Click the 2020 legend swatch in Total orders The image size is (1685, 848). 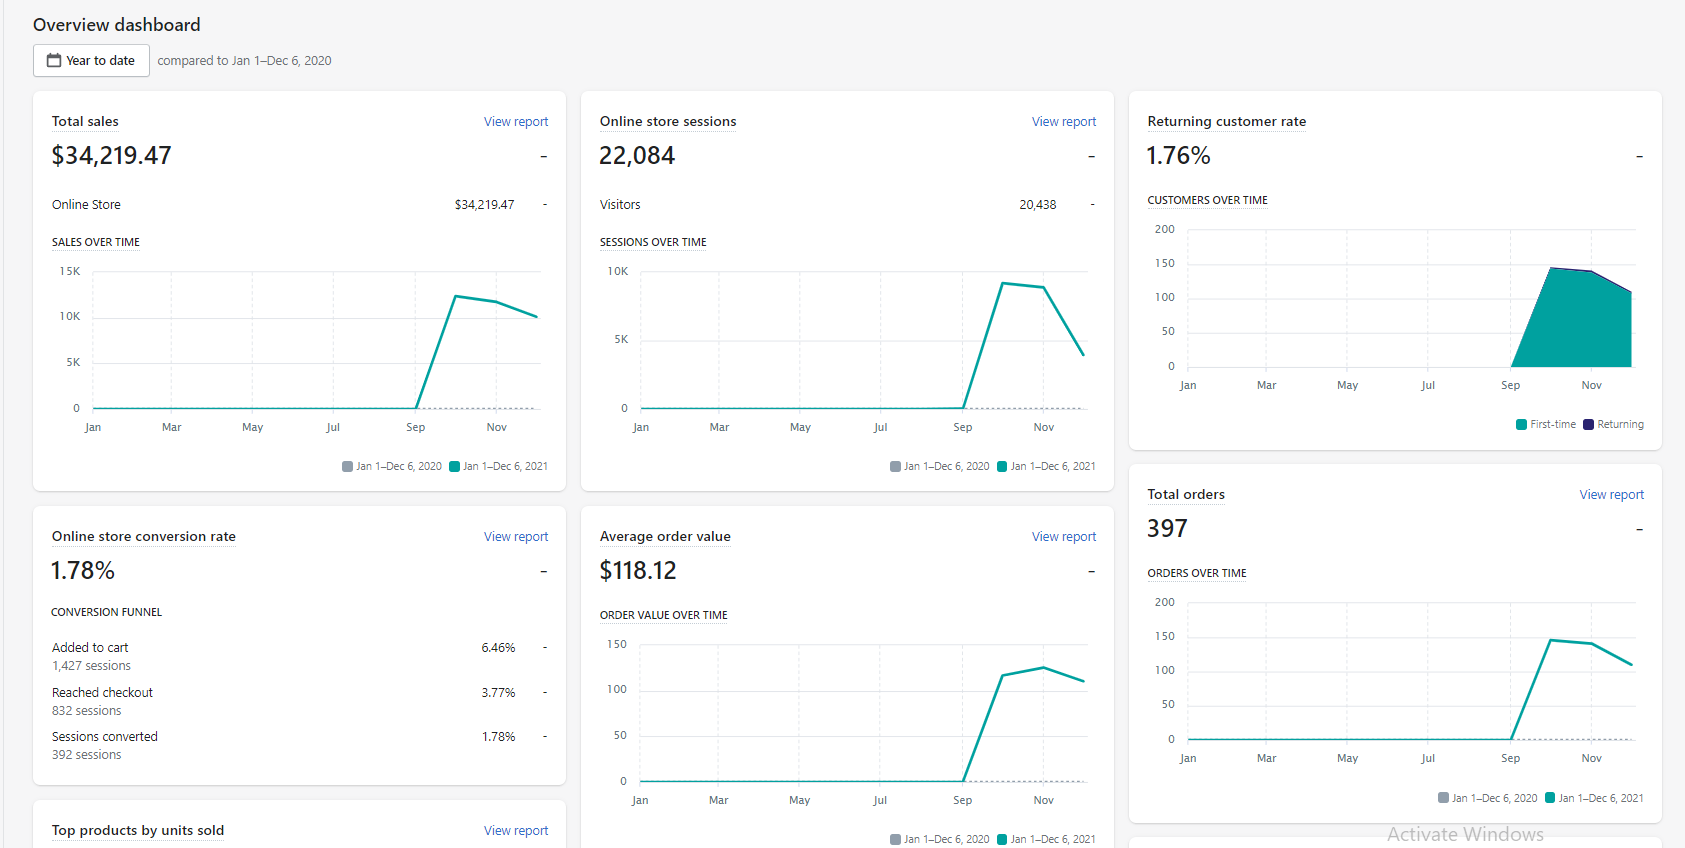tap(1443, 798)
